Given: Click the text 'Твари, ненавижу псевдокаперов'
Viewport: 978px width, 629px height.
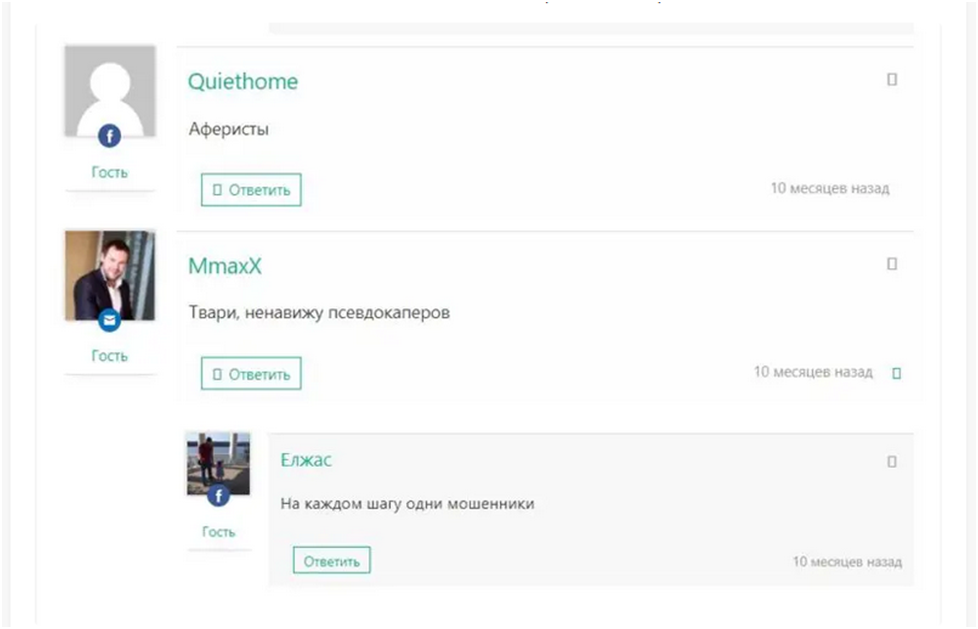Looking at the screenshot, I should [x=319, y=313].
